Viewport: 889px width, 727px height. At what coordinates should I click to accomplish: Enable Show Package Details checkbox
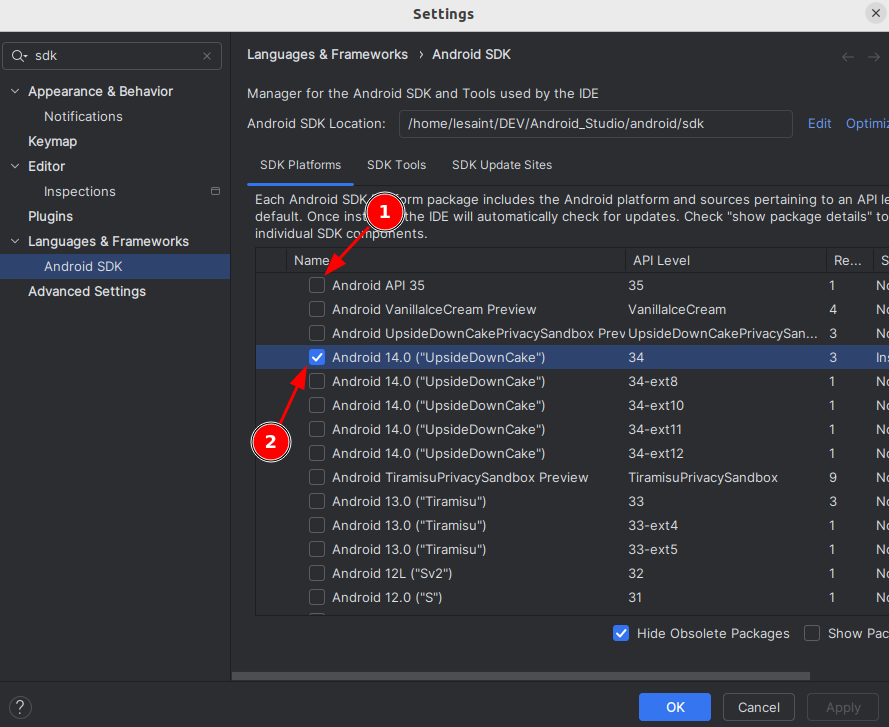(812, 633)
